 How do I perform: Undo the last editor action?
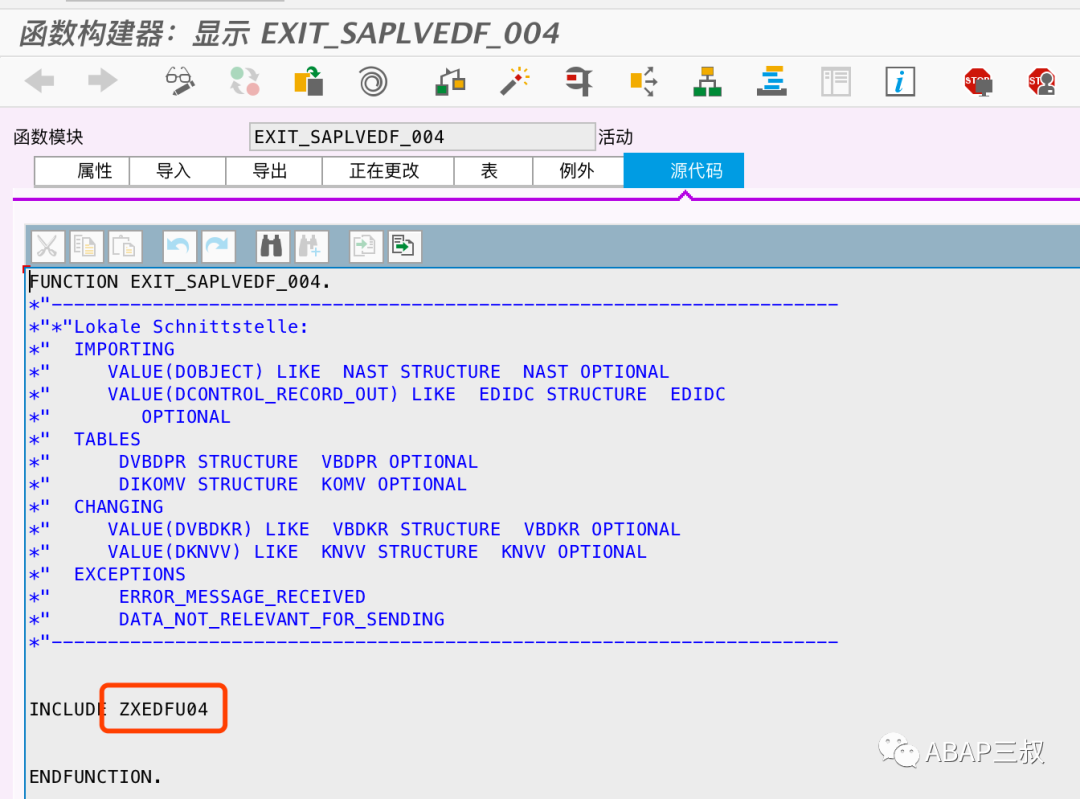pos(179,246)
